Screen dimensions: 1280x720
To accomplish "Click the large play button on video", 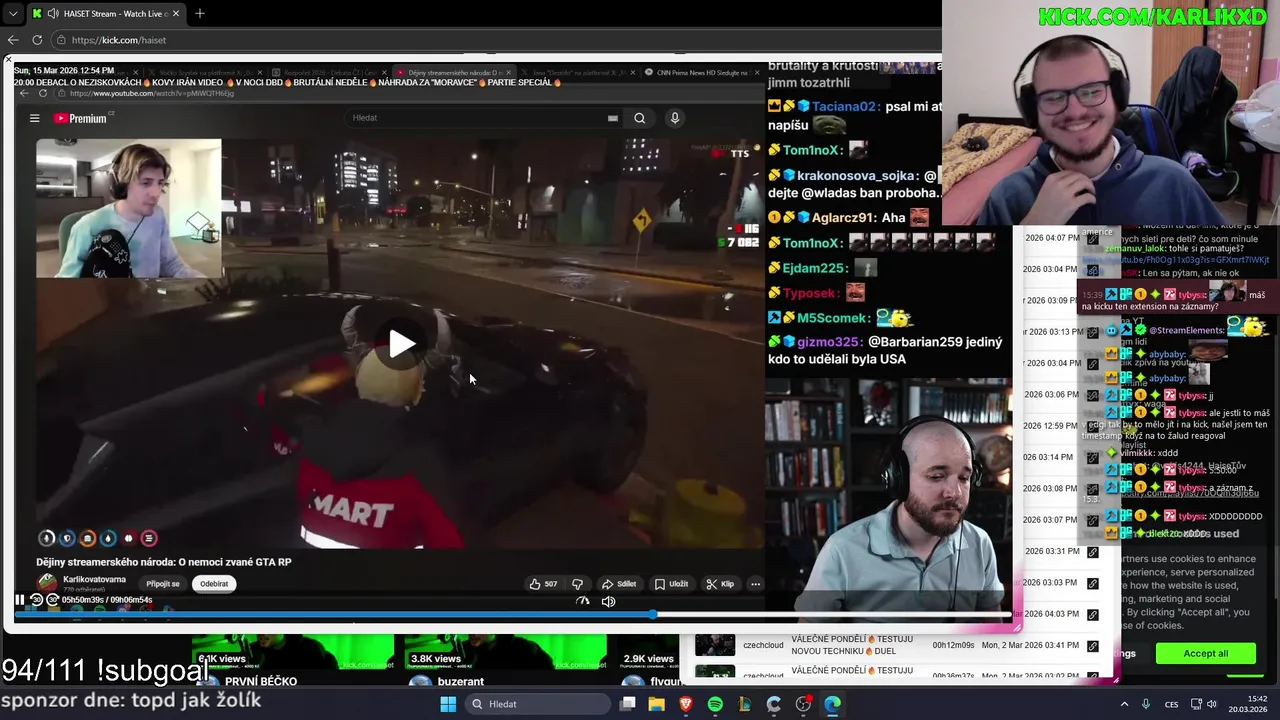I will (402, 344).
